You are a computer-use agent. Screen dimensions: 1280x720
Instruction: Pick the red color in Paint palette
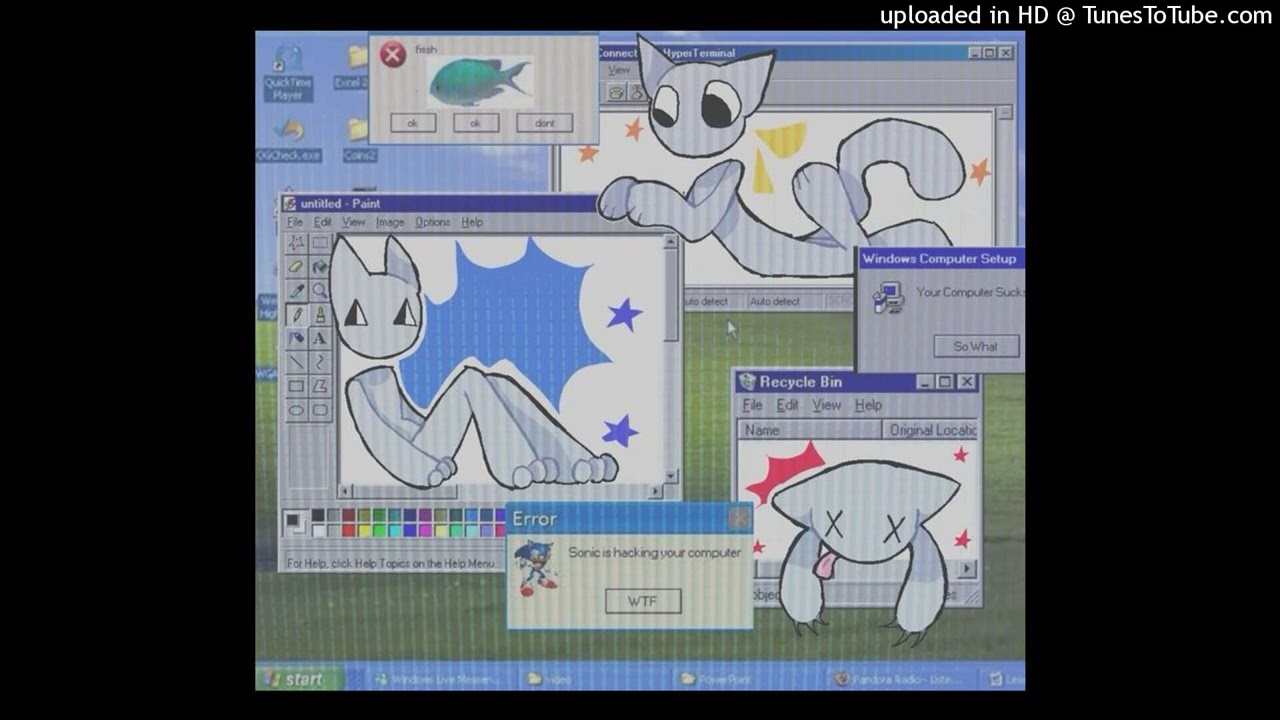click(x=348, y=530)
